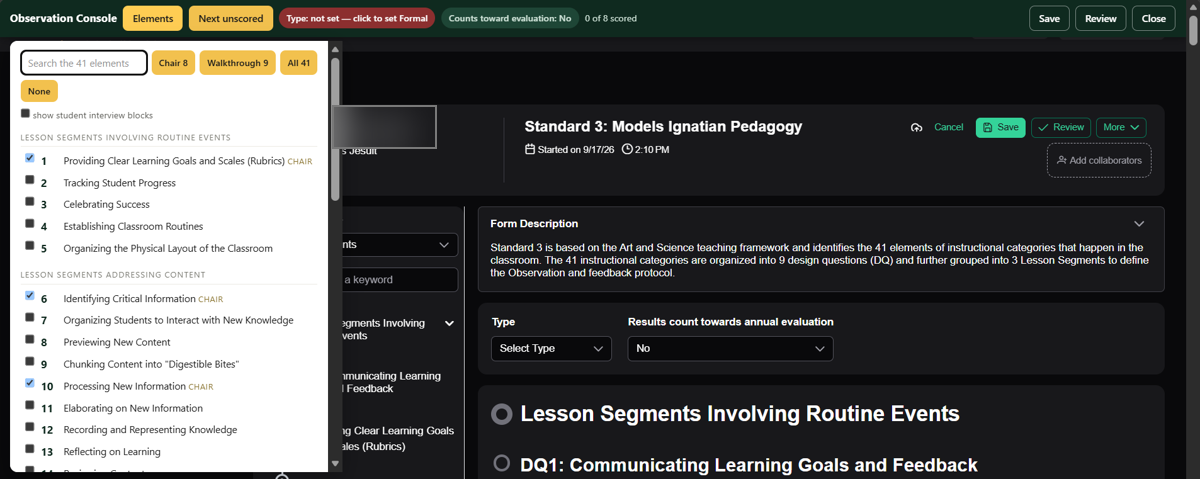
Task: Click the elements panel scrollbar thumb
Action: (335, 128)
